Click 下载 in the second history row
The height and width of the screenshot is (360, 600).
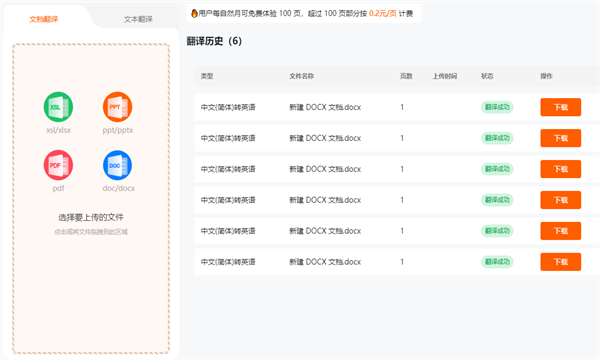pos(561,138)
